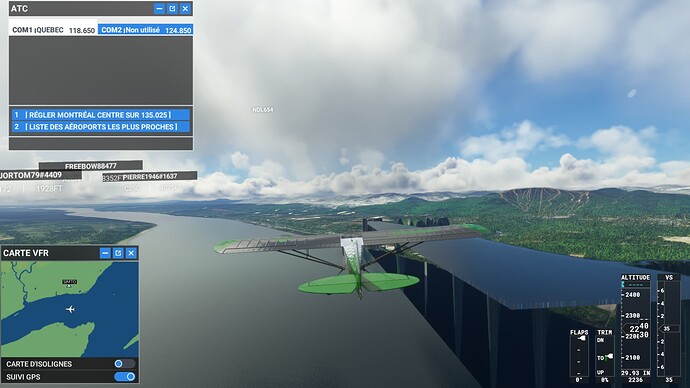Click the ATC message log area
Viewport: 690px width, 388px height.
tap(101, 70)
